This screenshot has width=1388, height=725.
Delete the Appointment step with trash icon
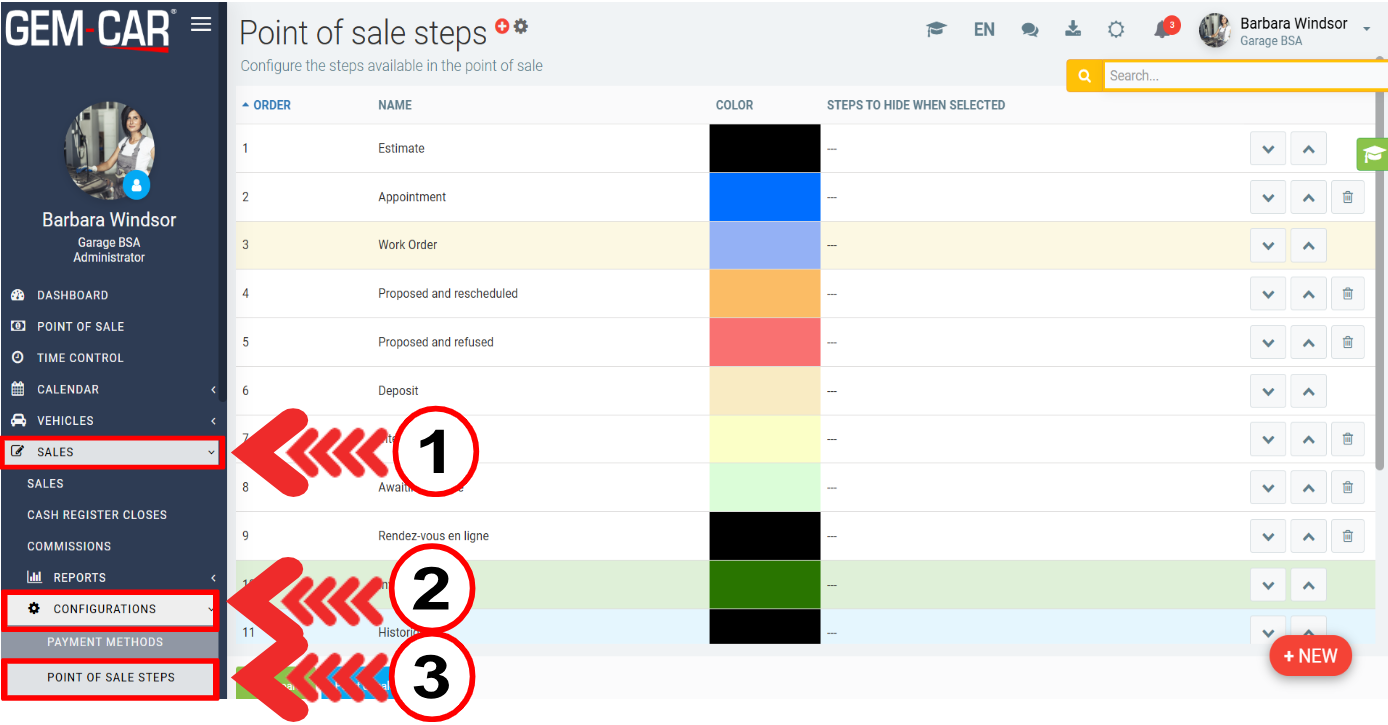[1347, 197]
